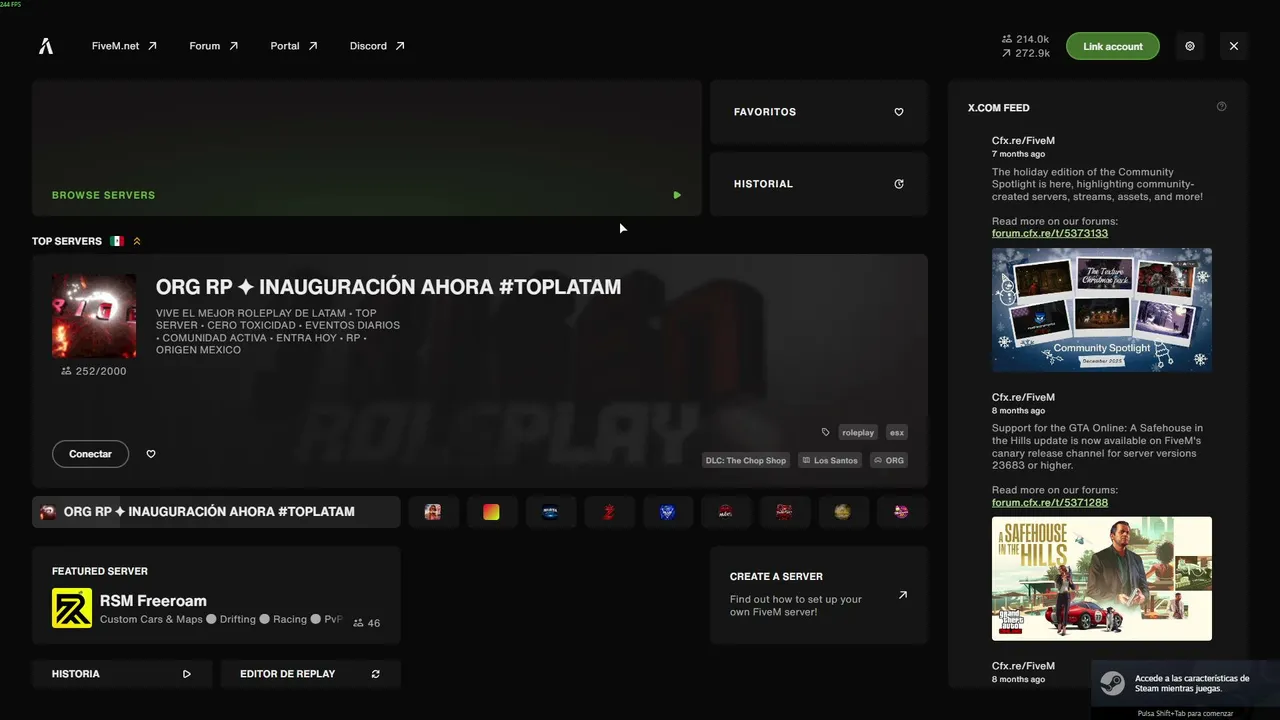Open the FiveM.net external link
Image resolution: width=1280 pixels, height=720 pixels.
coord(124,46)
